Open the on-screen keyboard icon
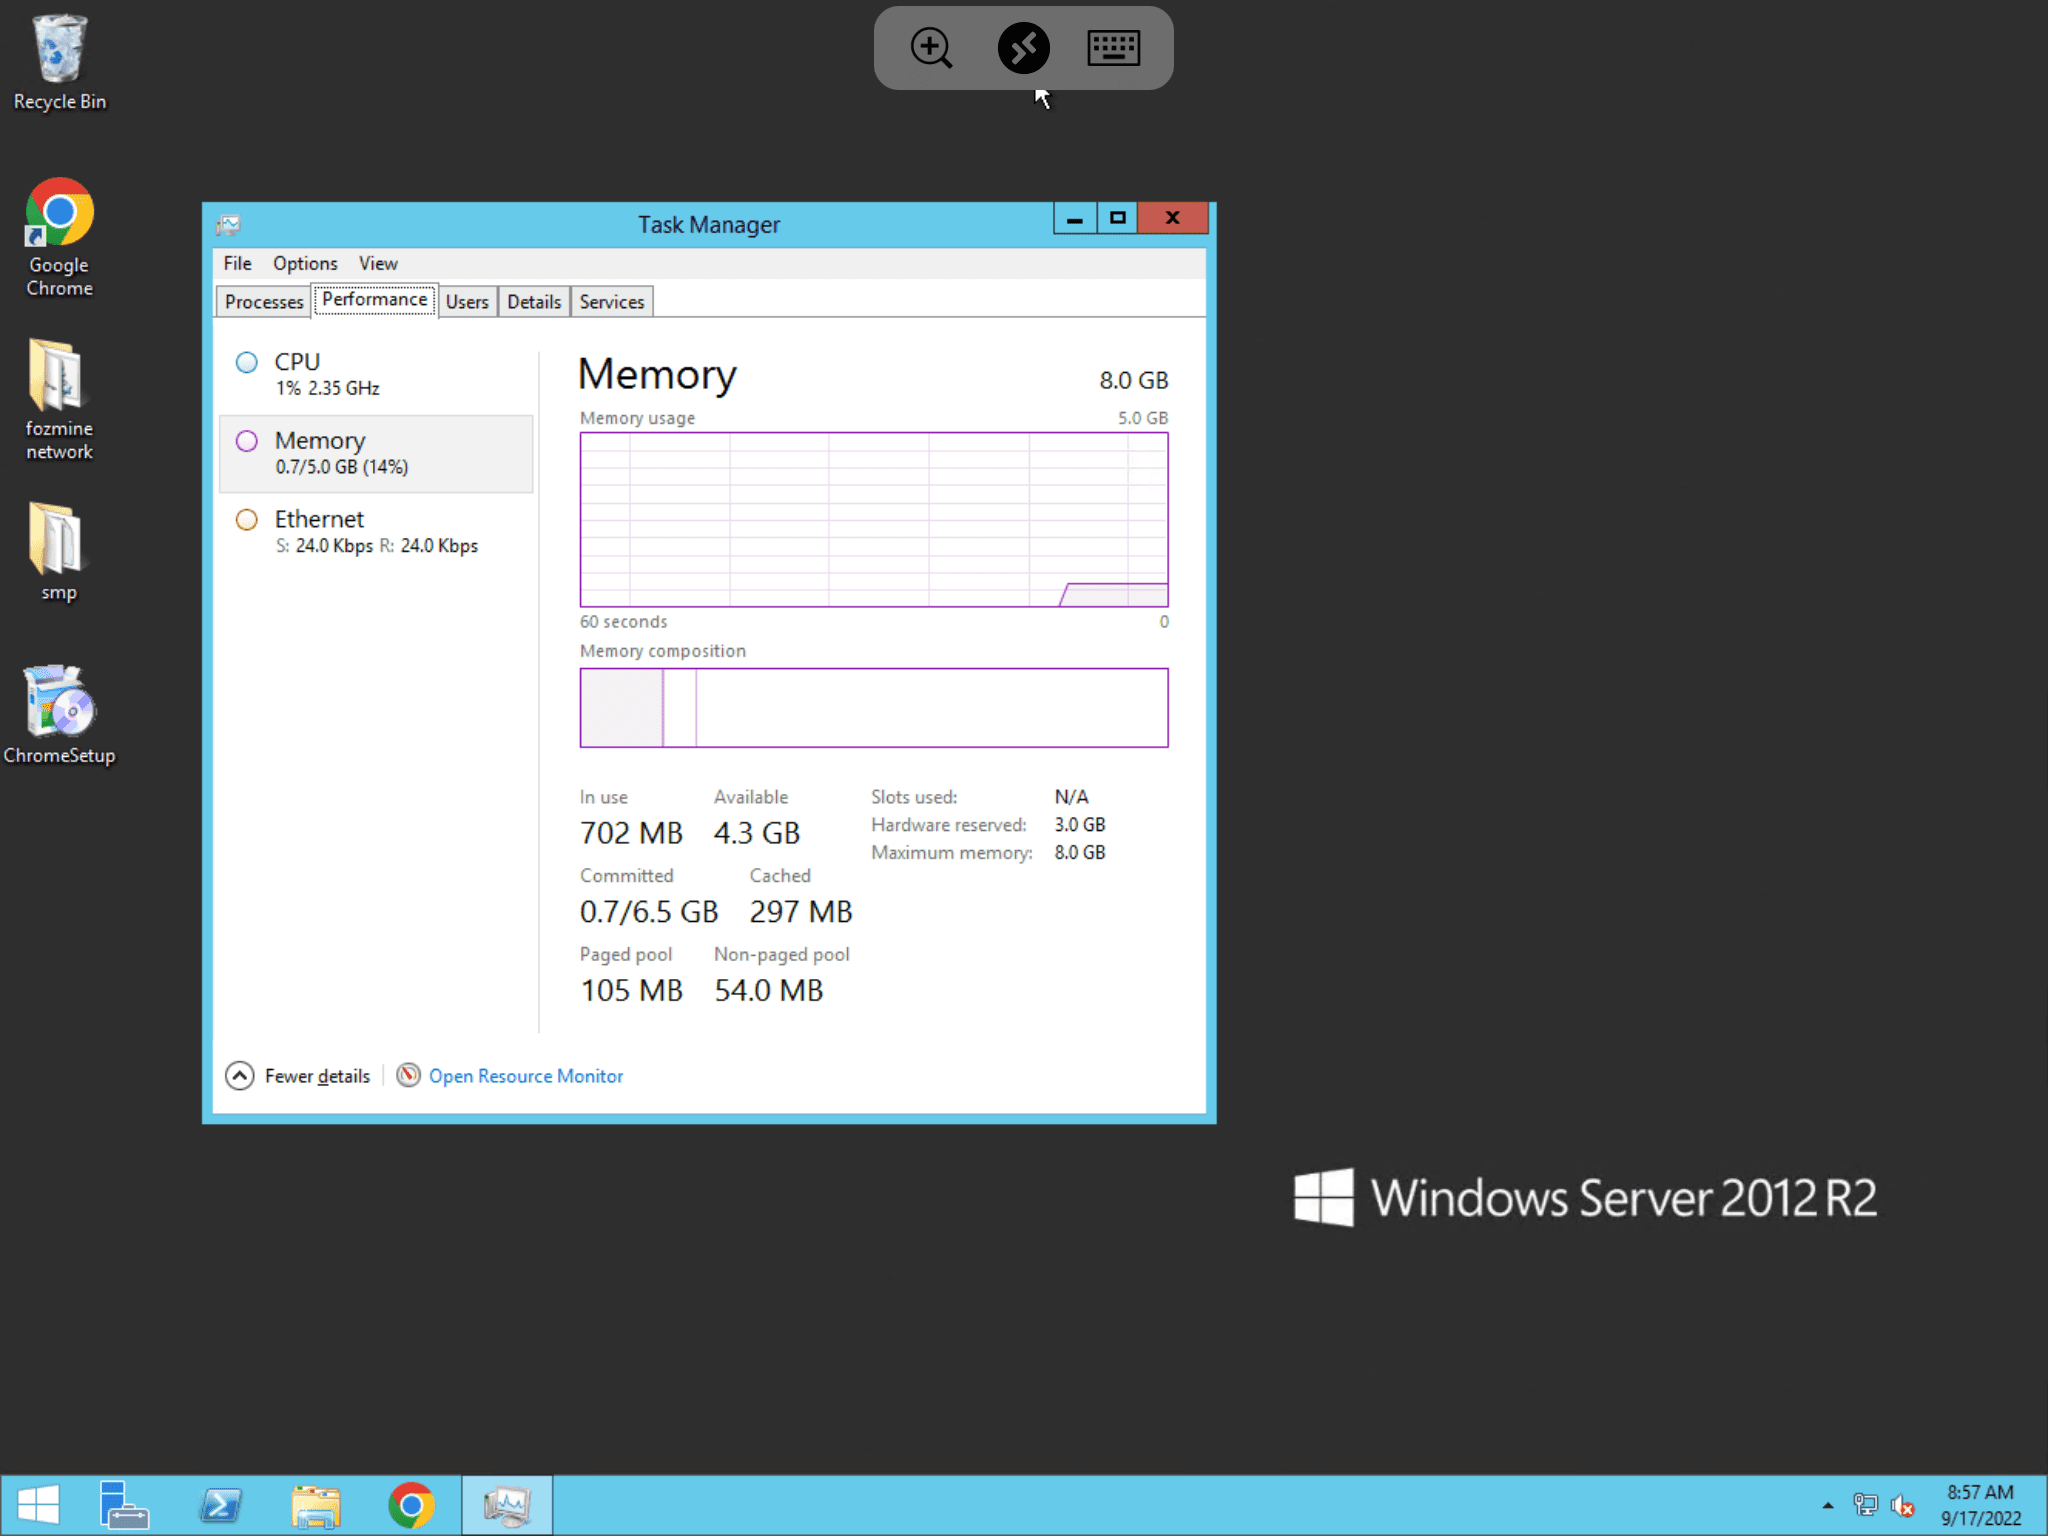 pos(1113,48)
